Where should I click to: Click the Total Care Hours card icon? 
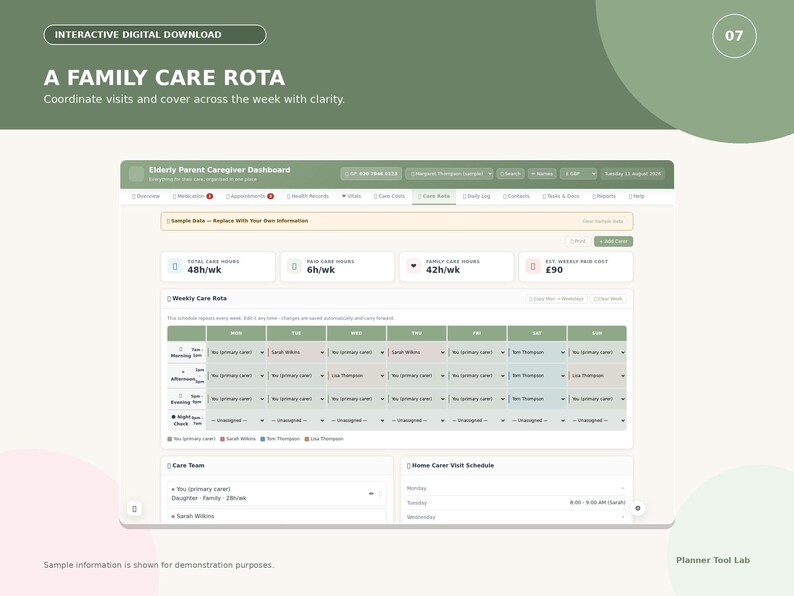[175, 266]
